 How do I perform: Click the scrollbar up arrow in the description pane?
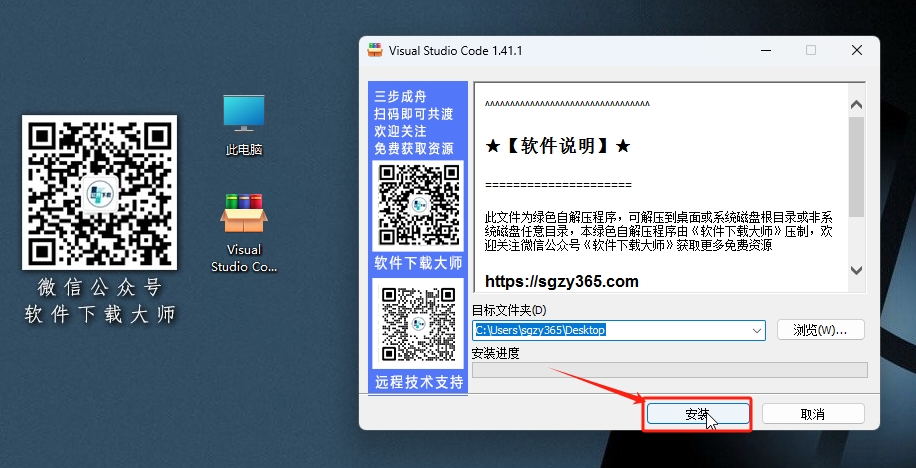click(856, 105)
